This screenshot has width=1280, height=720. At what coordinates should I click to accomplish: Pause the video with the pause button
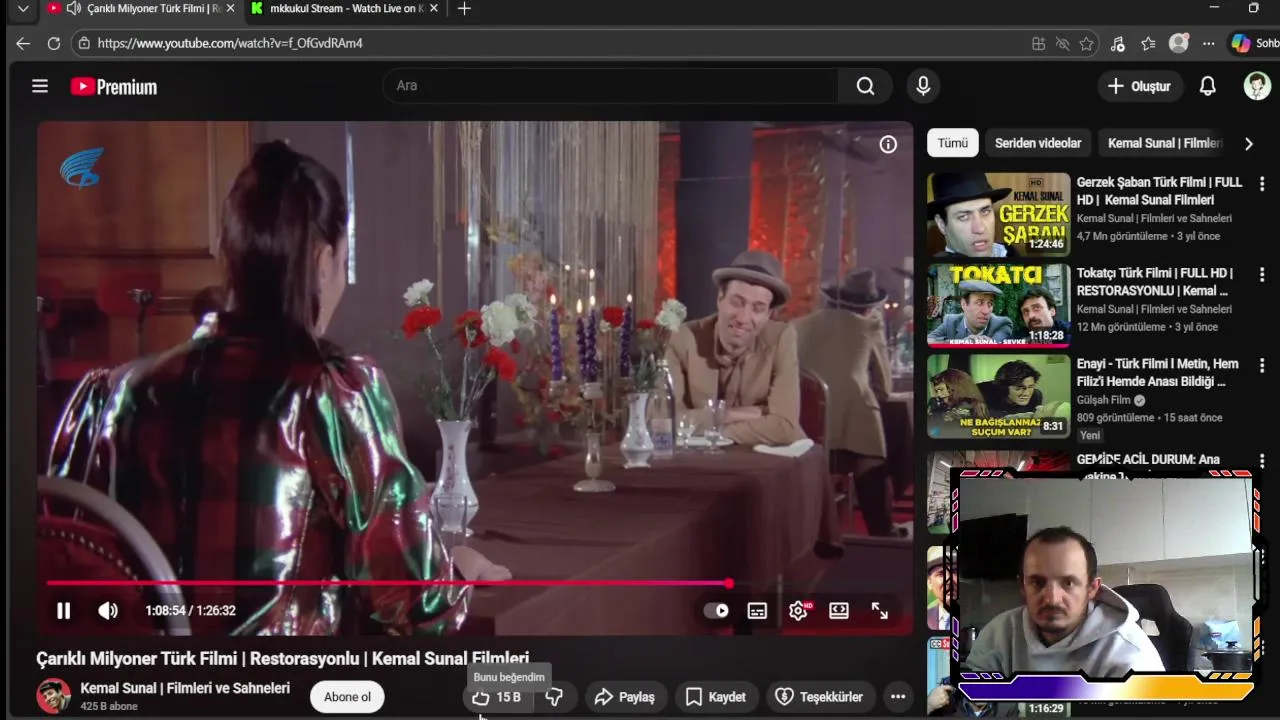click(x=63, y=610)
